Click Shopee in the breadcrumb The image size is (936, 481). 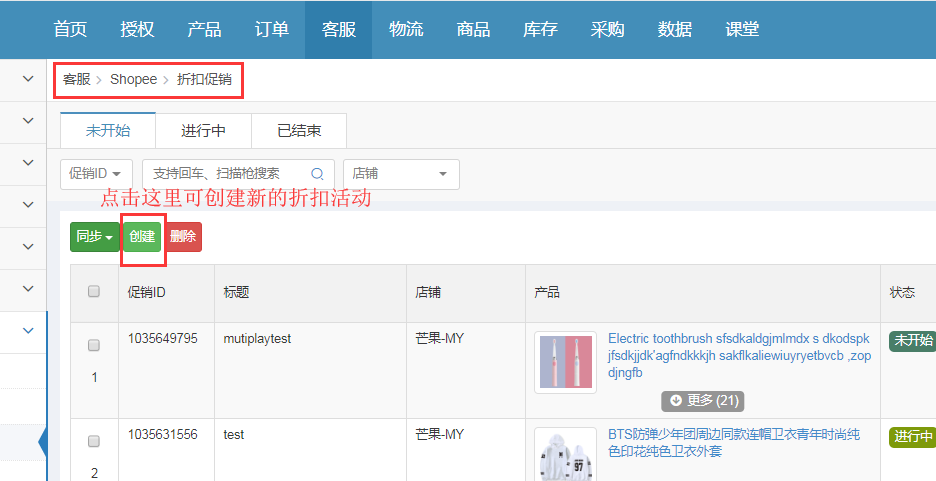point(133,79)
